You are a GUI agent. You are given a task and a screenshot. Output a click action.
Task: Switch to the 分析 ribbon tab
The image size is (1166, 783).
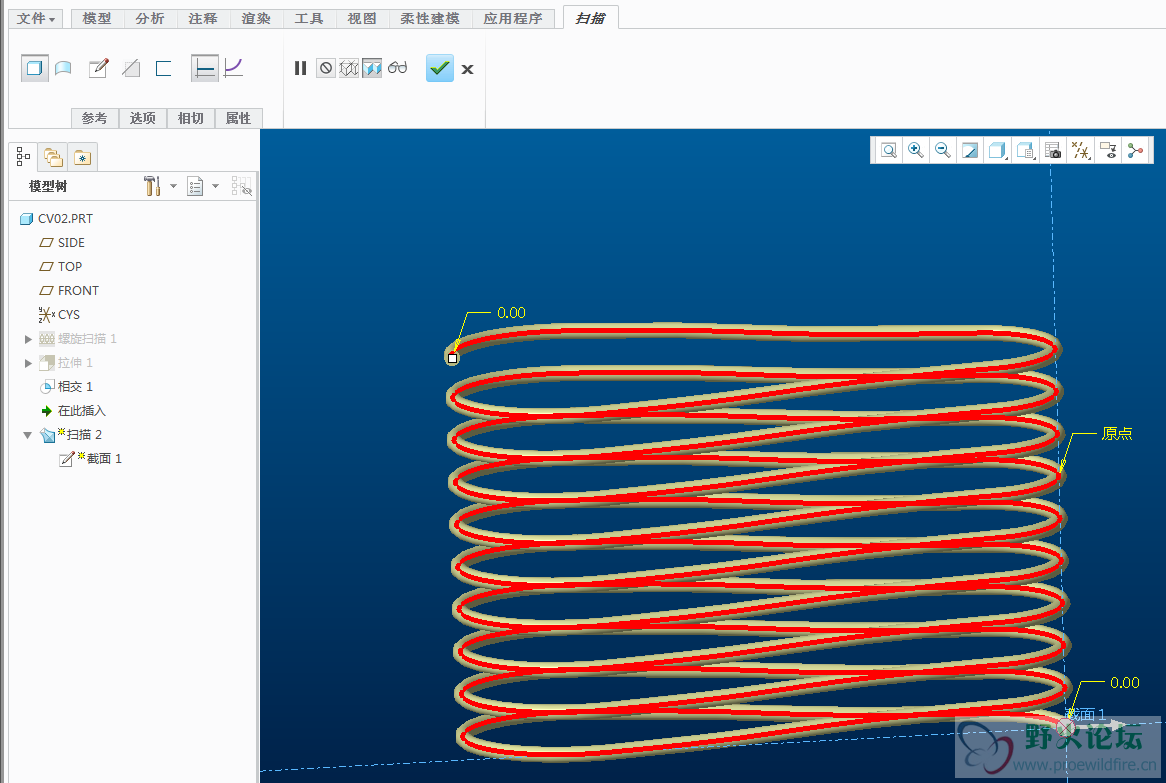click(150, 19)
